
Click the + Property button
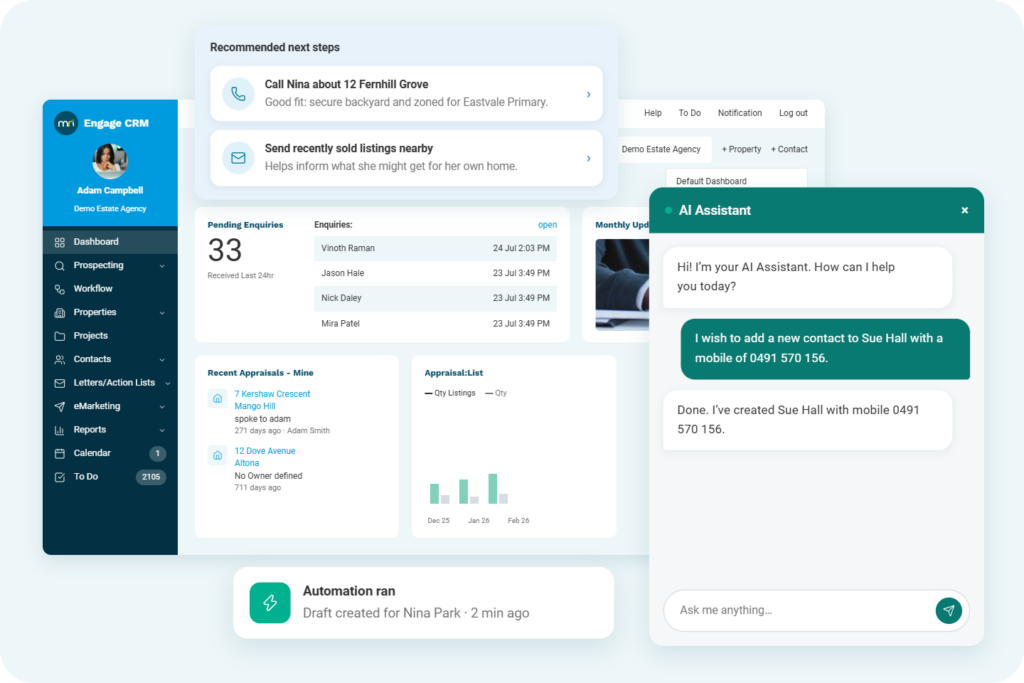click(741, 150)
